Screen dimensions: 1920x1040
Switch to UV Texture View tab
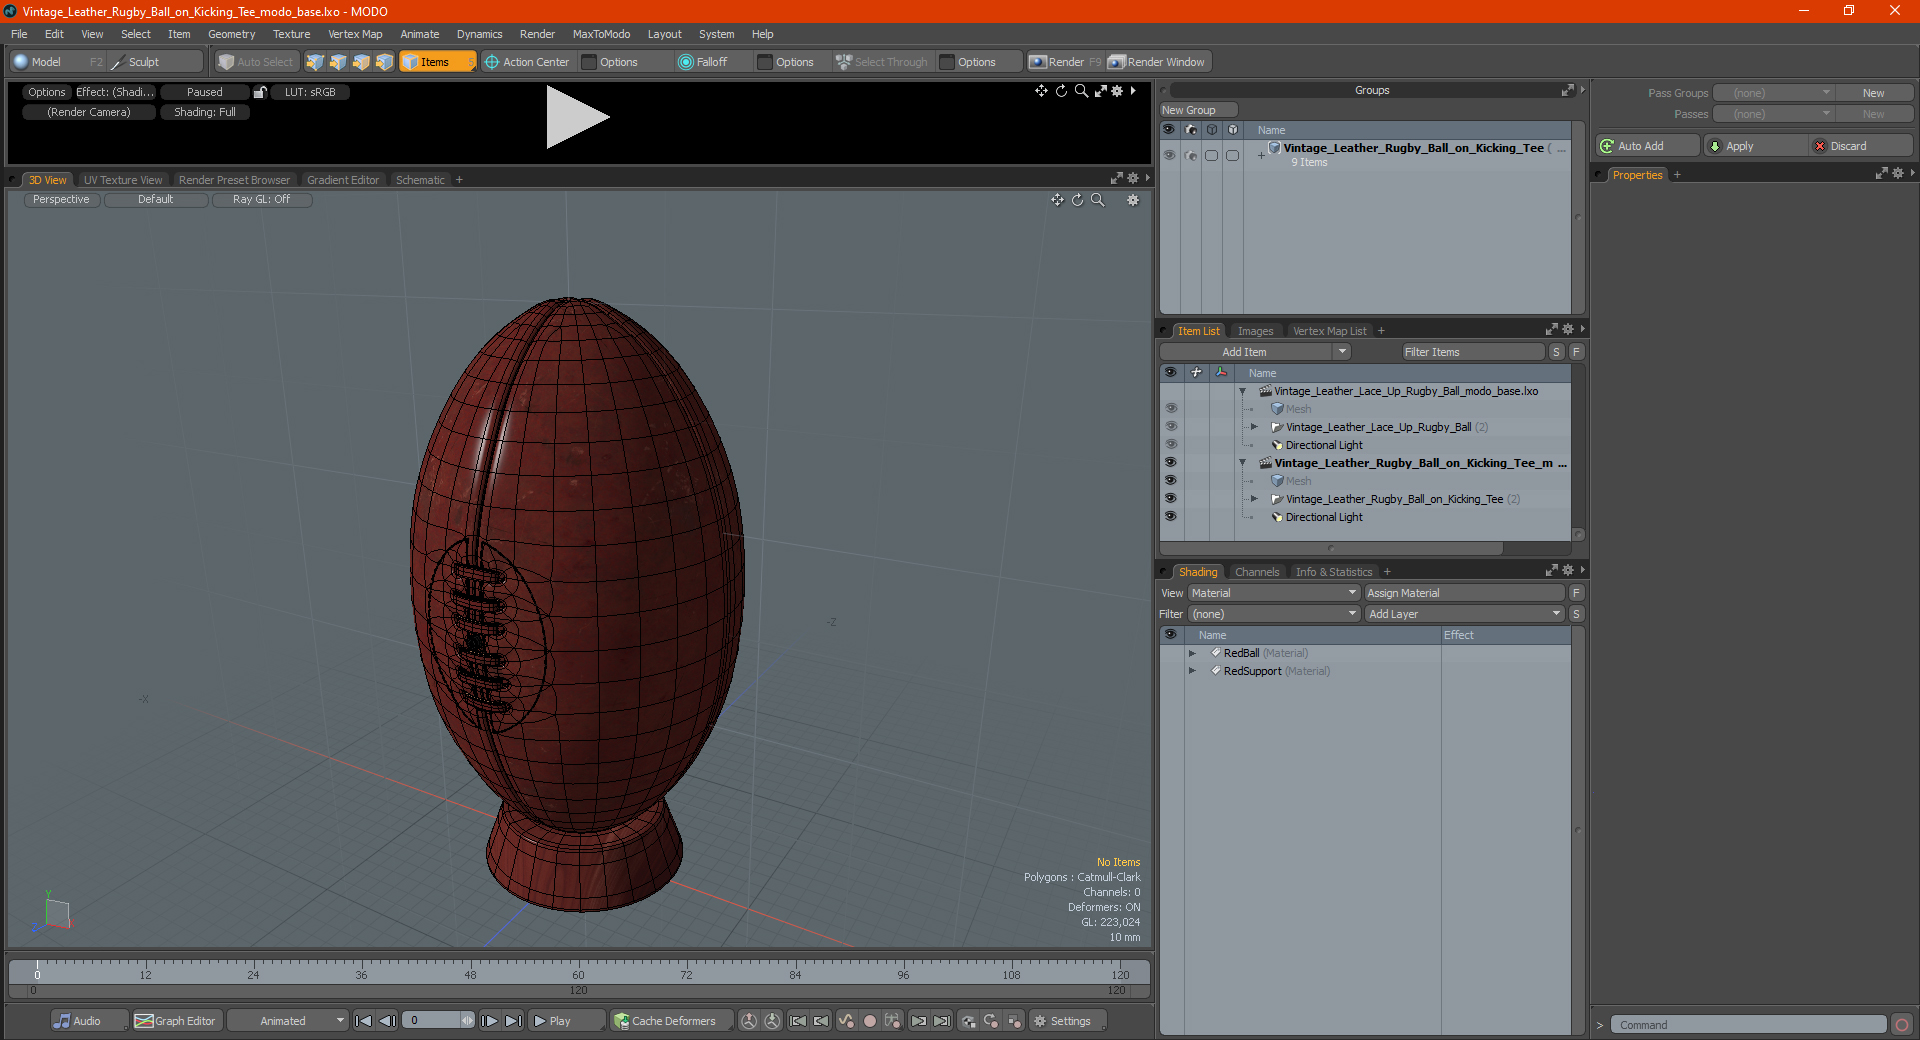click(123, 180)
